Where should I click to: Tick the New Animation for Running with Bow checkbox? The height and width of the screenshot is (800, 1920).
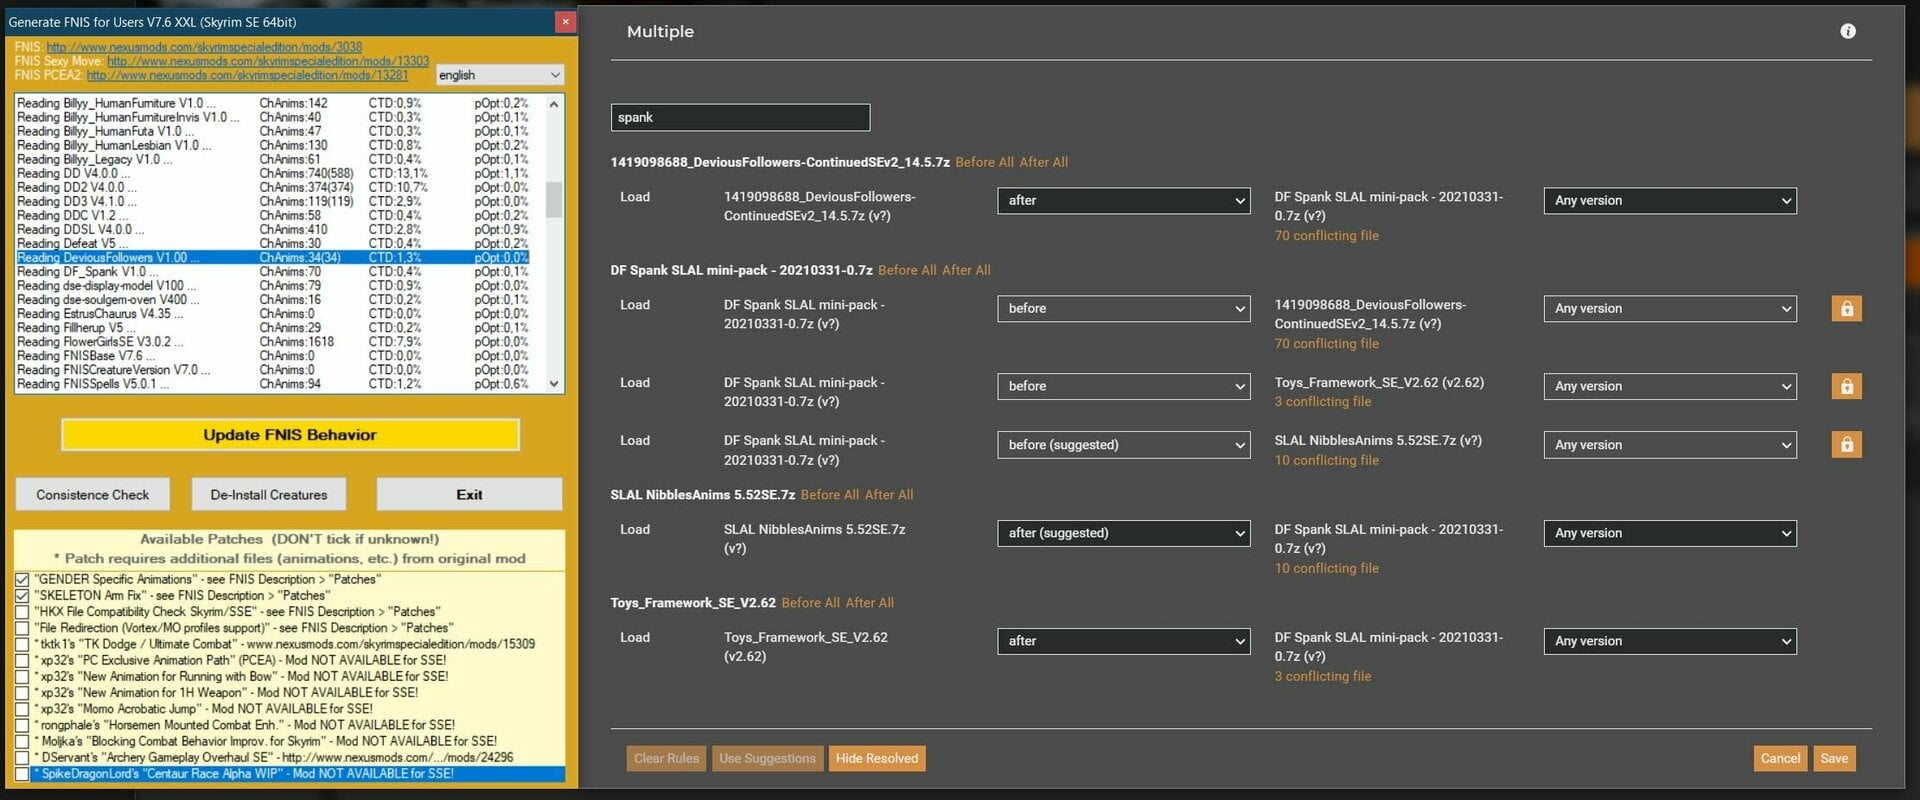click(22, 676)
